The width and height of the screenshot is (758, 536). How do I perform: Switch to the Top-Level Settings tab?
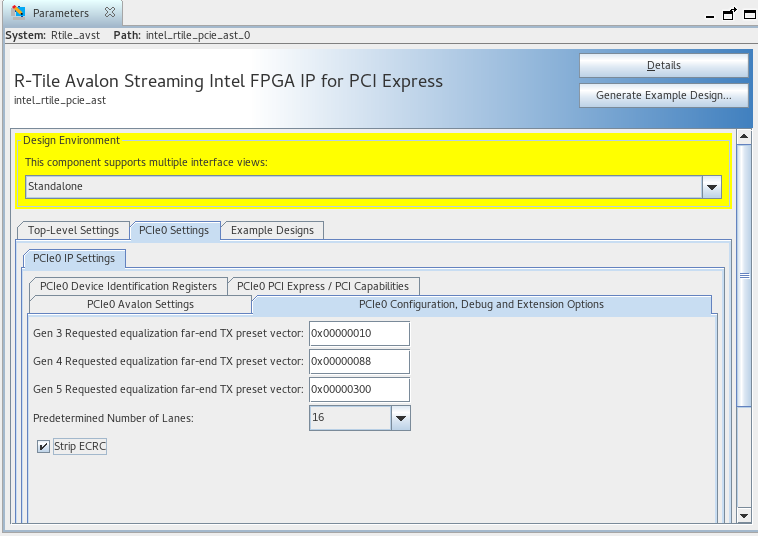pos(73,230)
